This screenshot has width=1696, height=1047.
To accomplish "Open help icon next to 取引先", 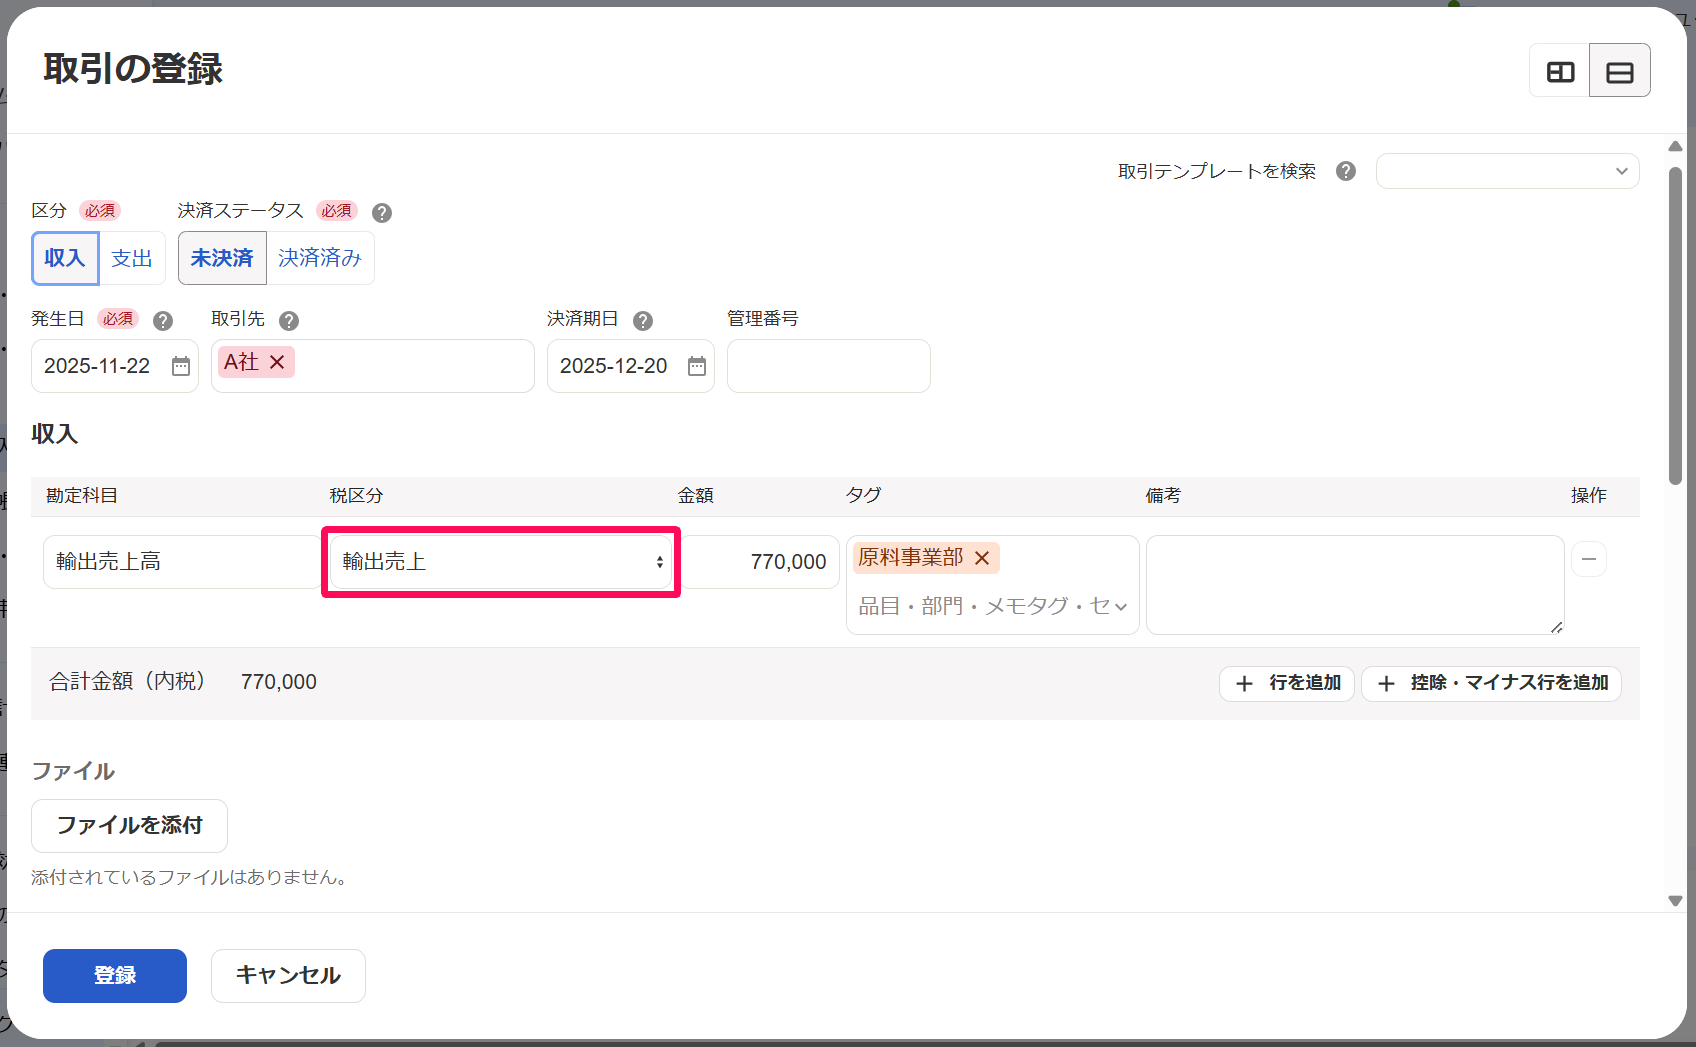I will [289, 320].
